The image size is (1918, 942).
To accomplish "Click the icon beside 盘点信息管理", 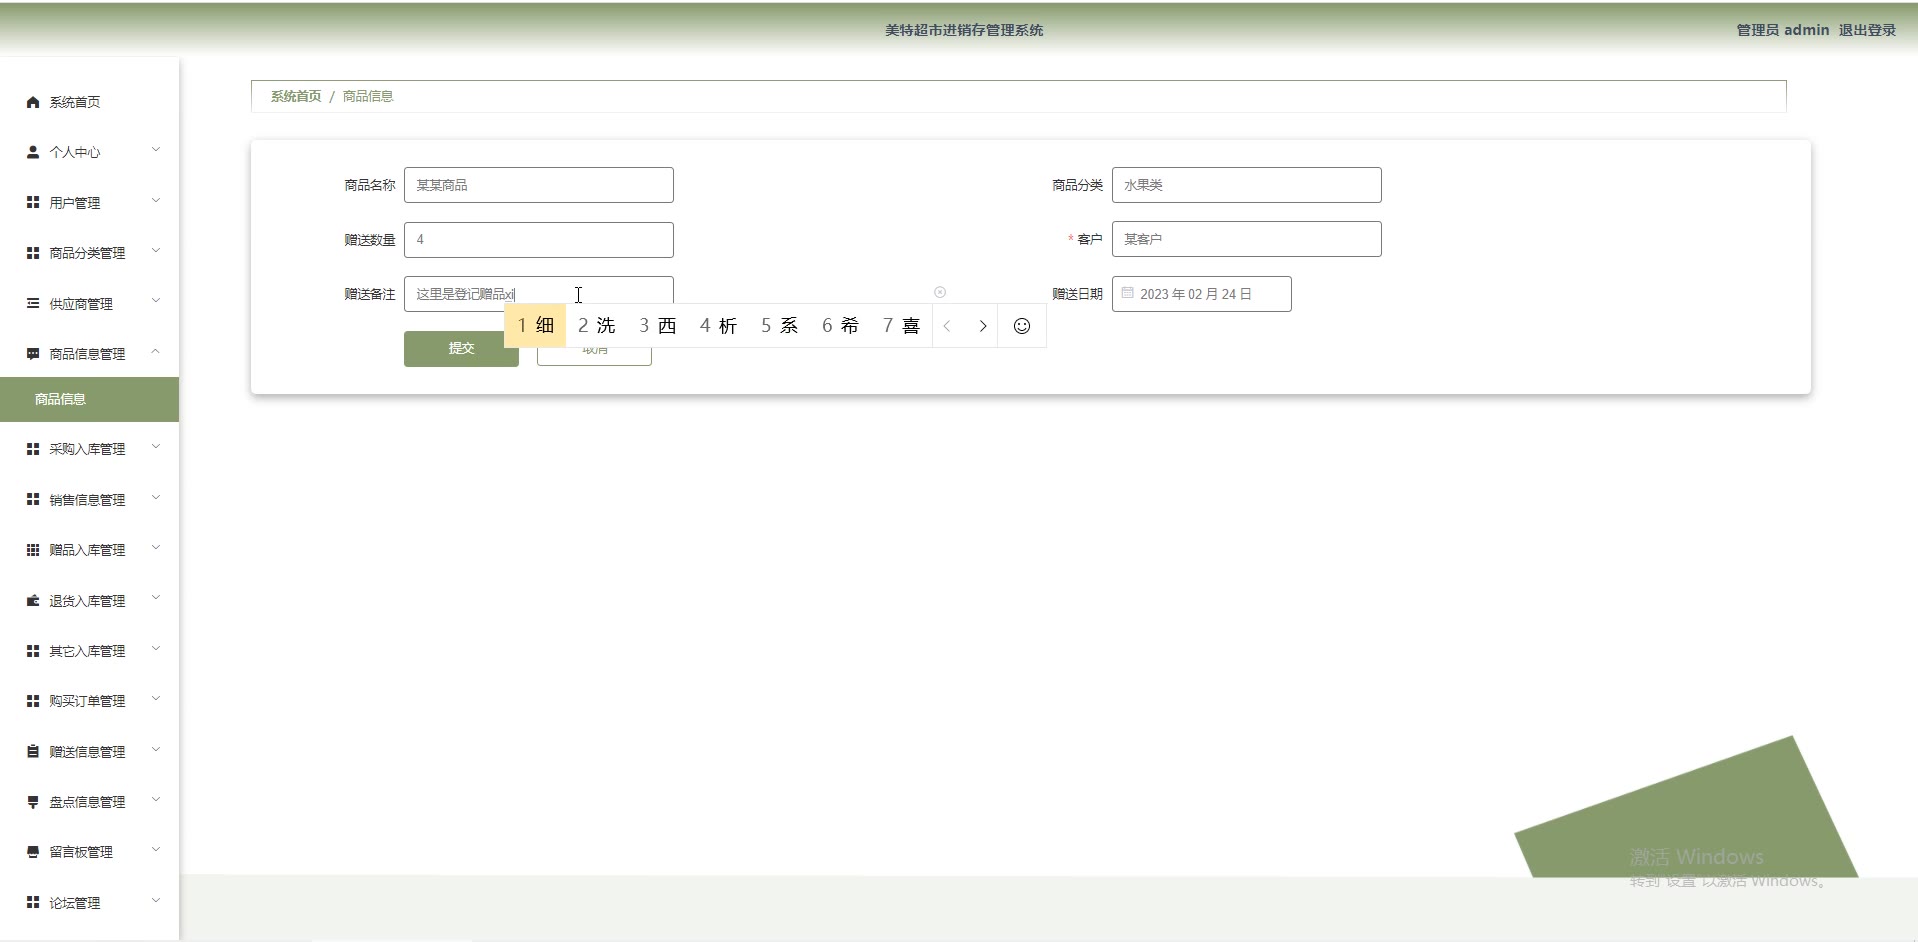I will (x=33, y=802).
